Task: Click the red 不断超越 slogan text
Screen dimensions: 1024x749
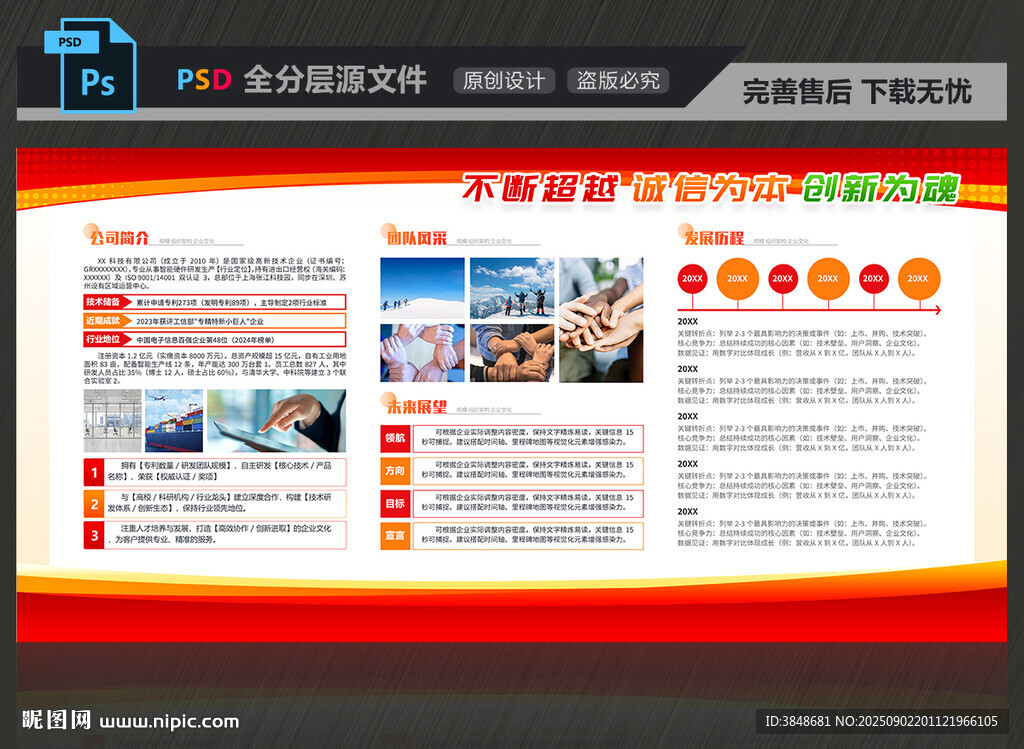Action: tap(539, 189)
